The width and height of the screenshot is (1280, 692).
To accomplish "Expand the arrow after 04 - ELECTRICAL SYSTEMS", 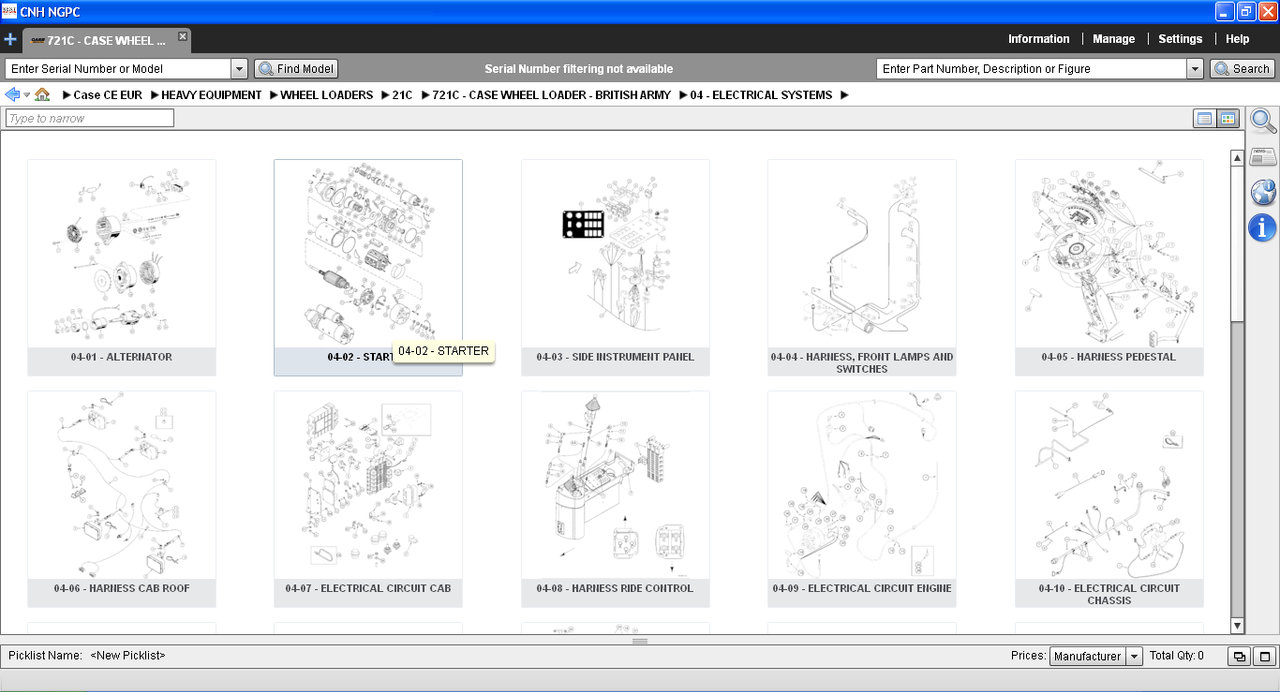I will pyautogui.click(x=844, y=95).
